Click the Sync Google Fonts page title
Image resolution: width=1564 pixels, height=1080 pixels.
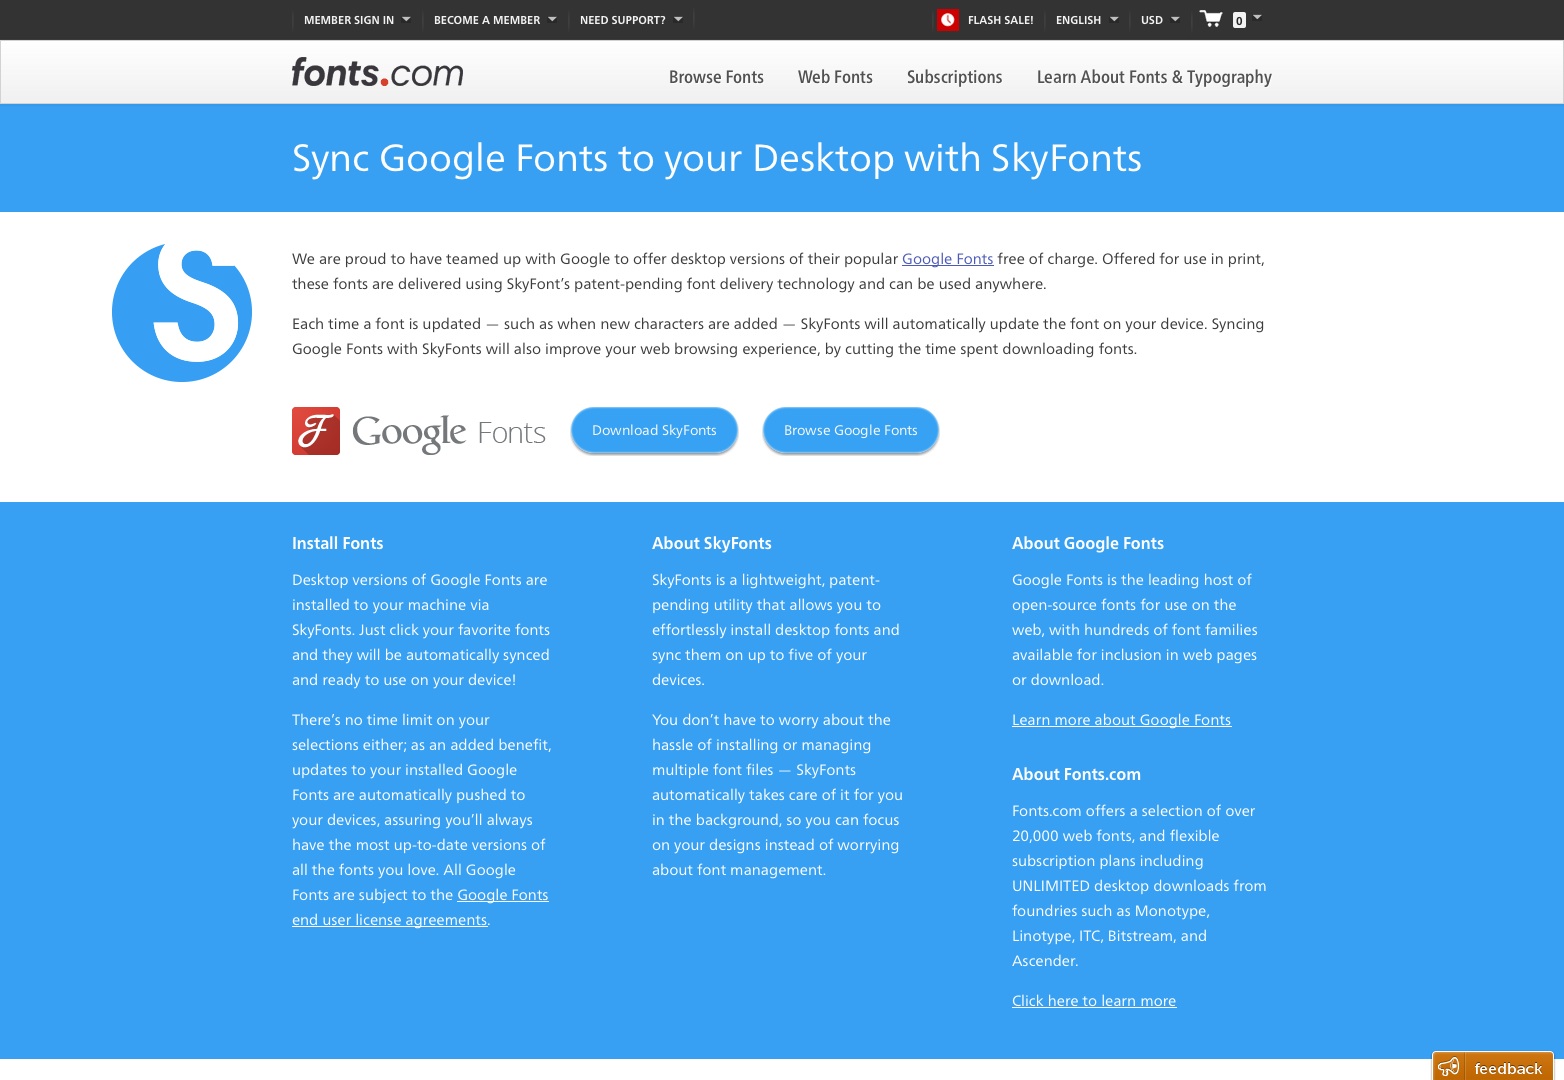[717, 158]
